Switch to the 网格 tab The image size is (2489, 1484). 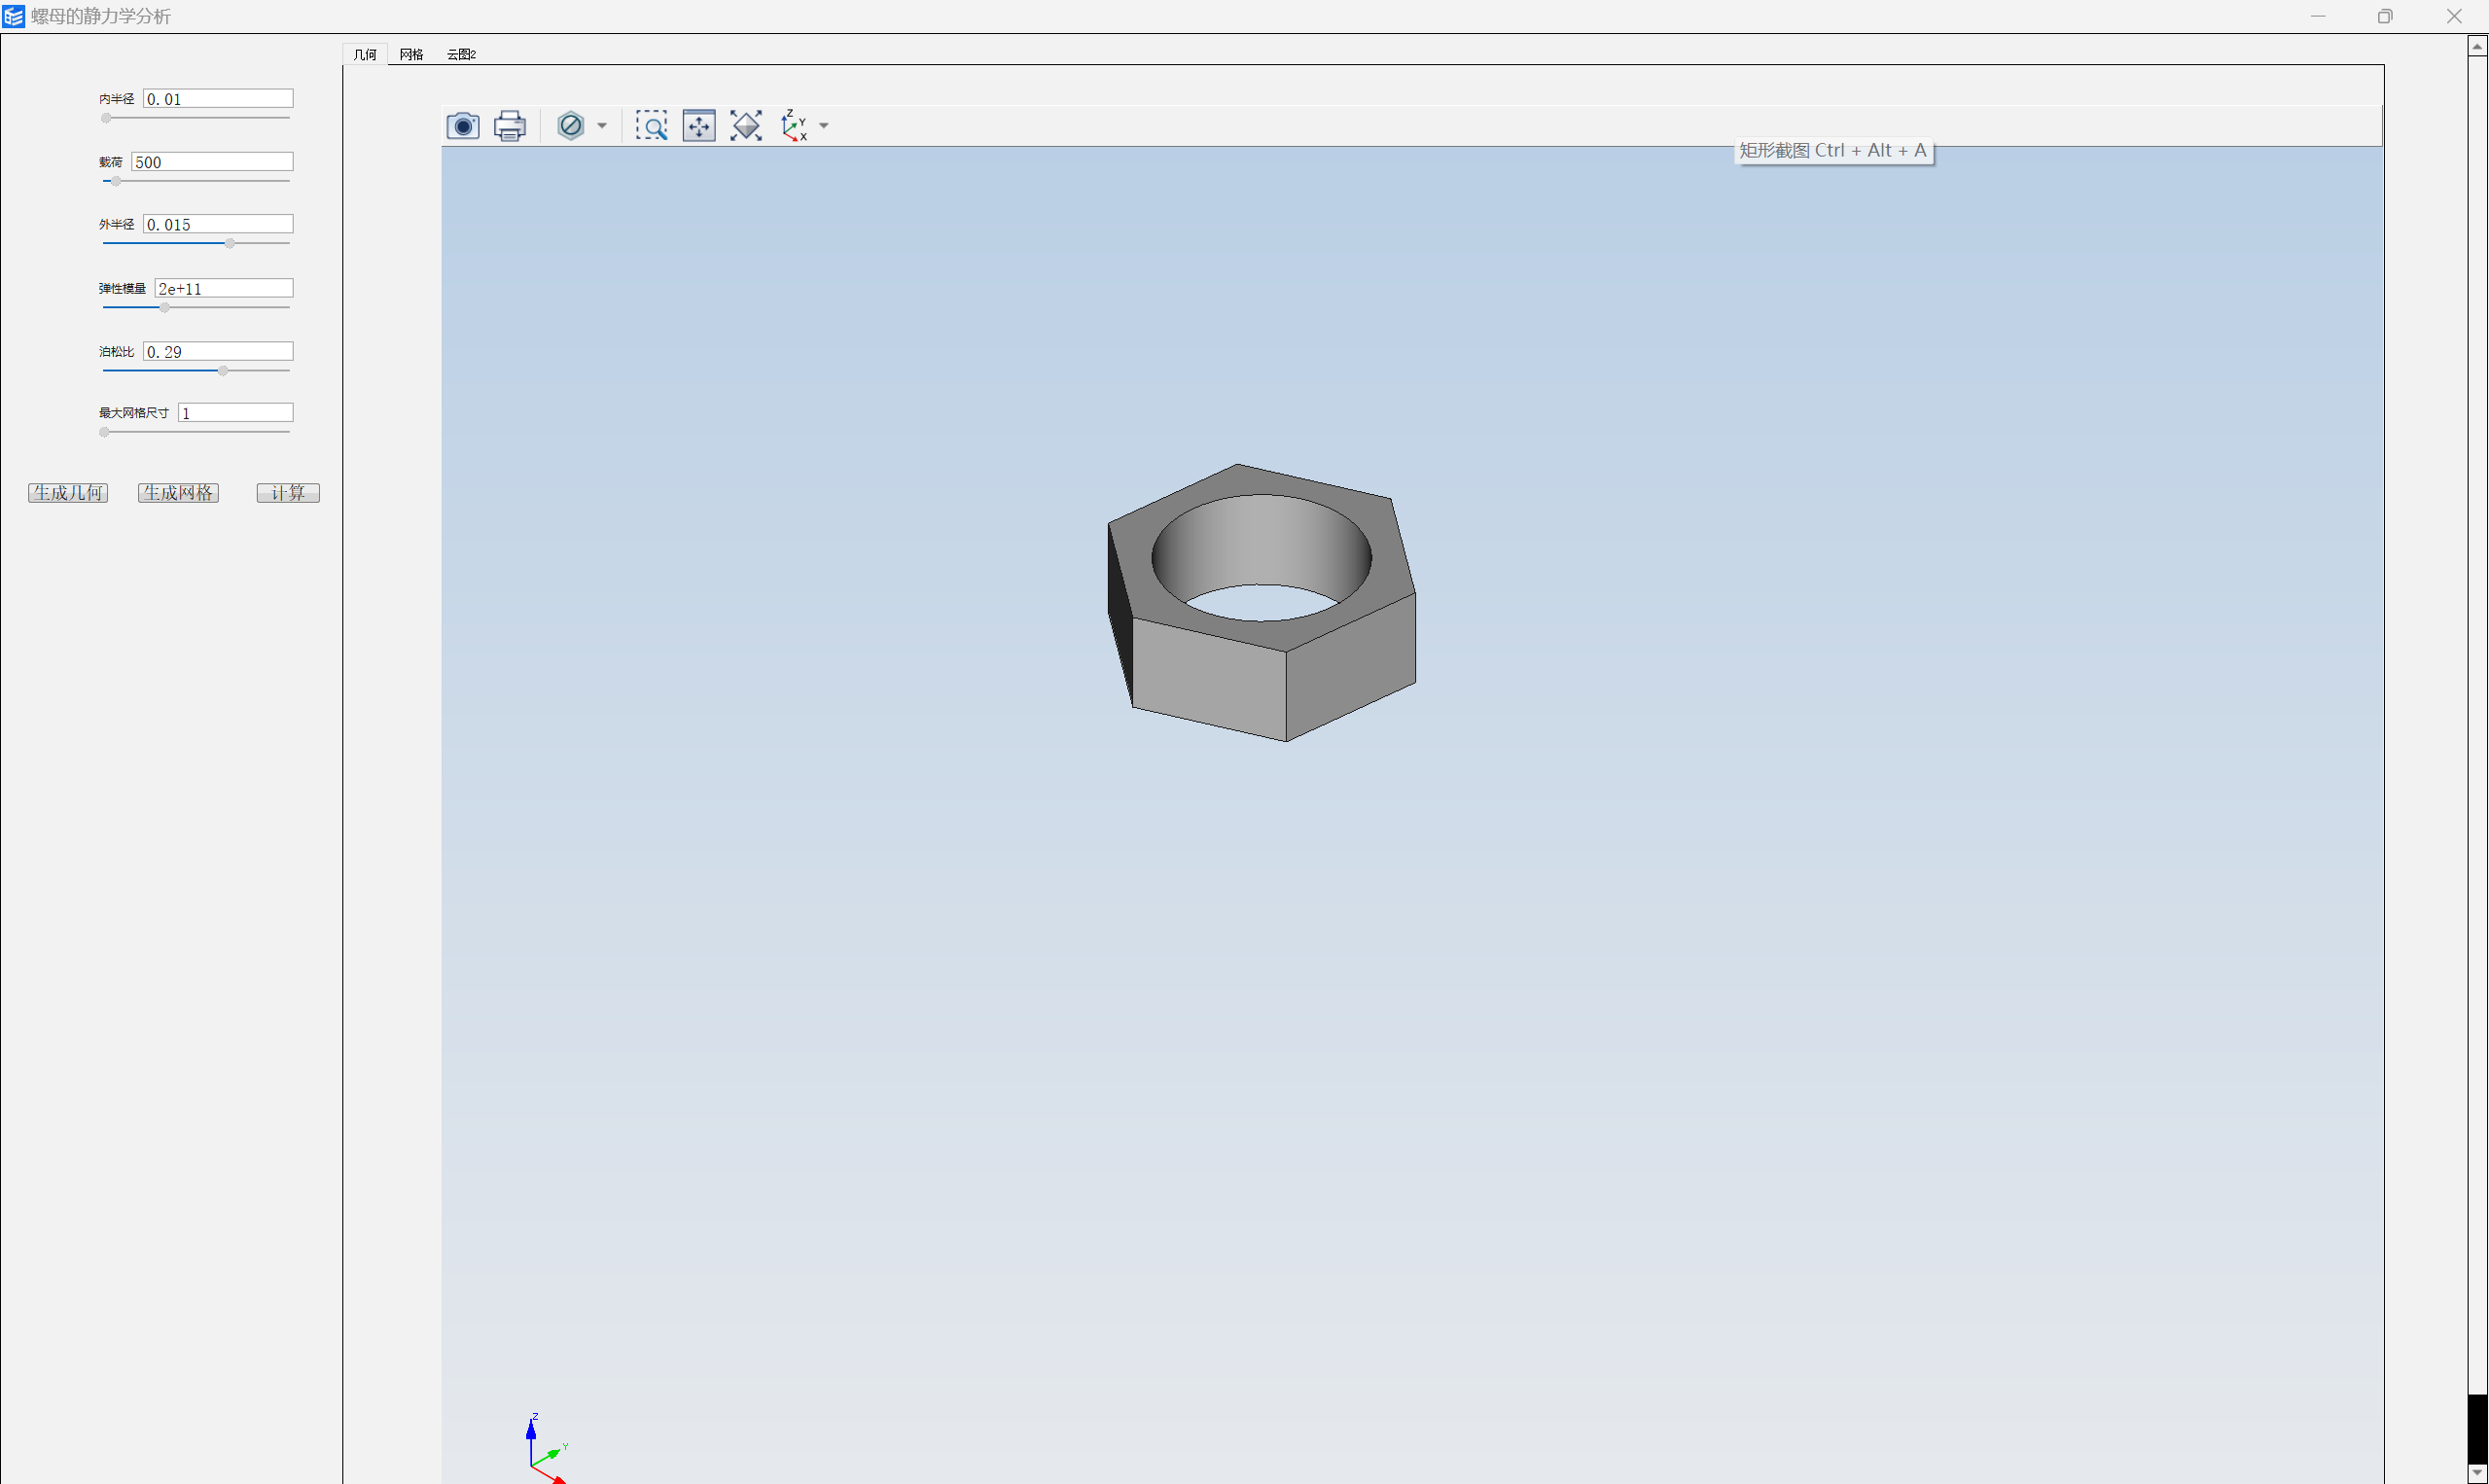click(x=411, y=54)
